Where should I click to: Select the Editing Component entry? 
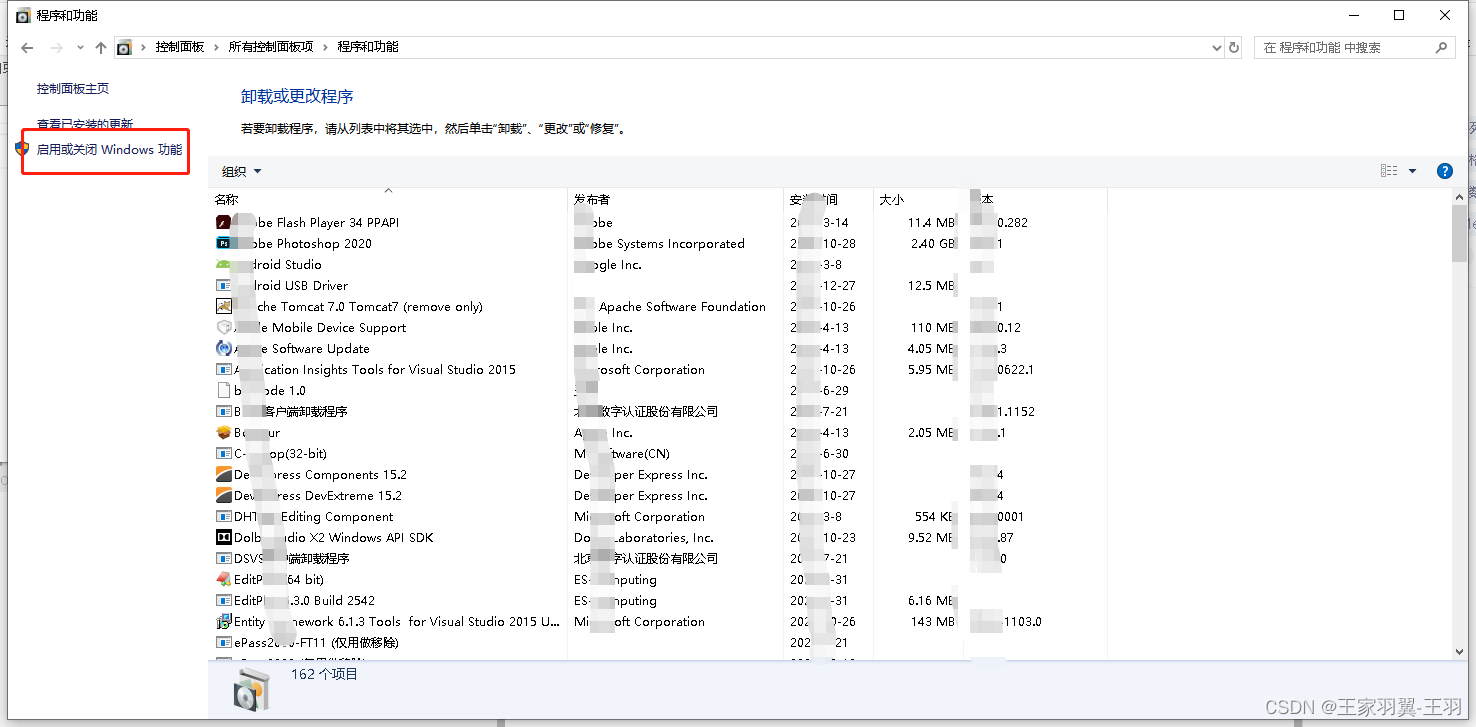(x=314, y=517)
